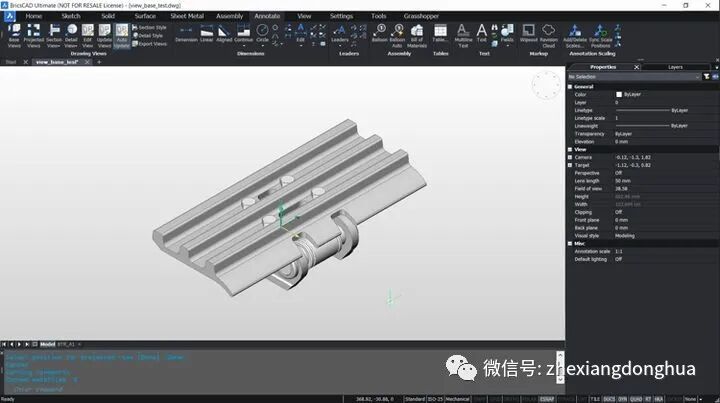The height and width of the screenshot is (403, 720).
Task: Open the Lineweight ByLayer field
Action: coord(666,126)
